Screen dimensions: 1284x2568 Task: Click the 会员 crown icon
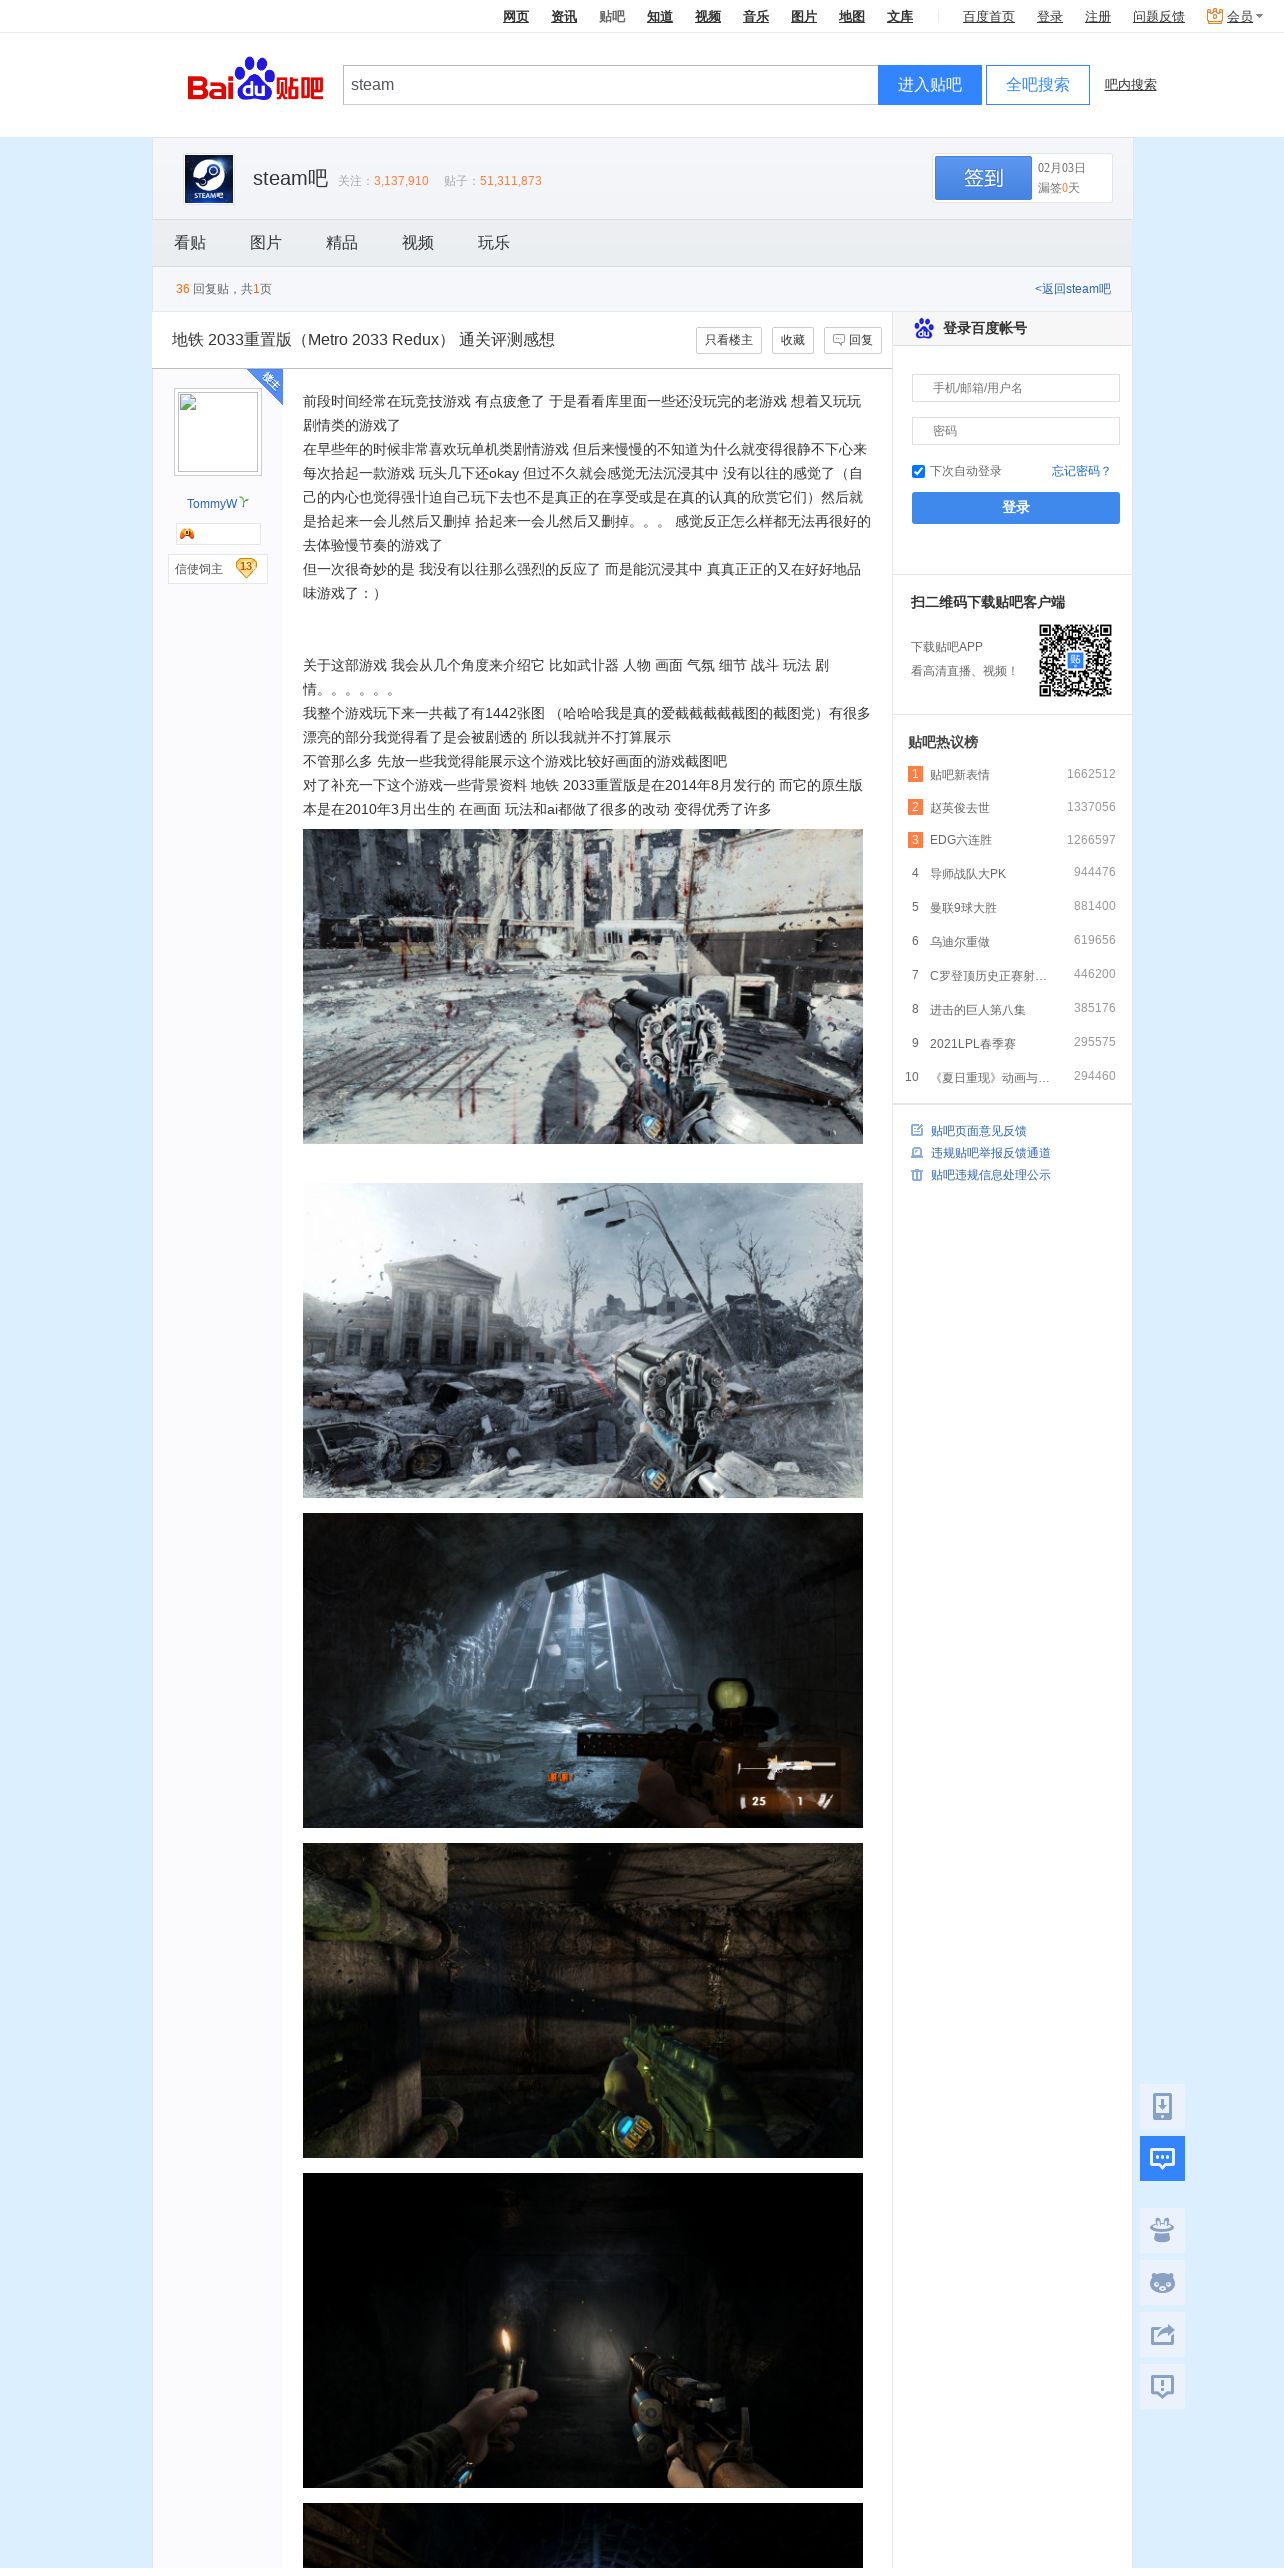pyautogui.click(x=1215, y=16)
